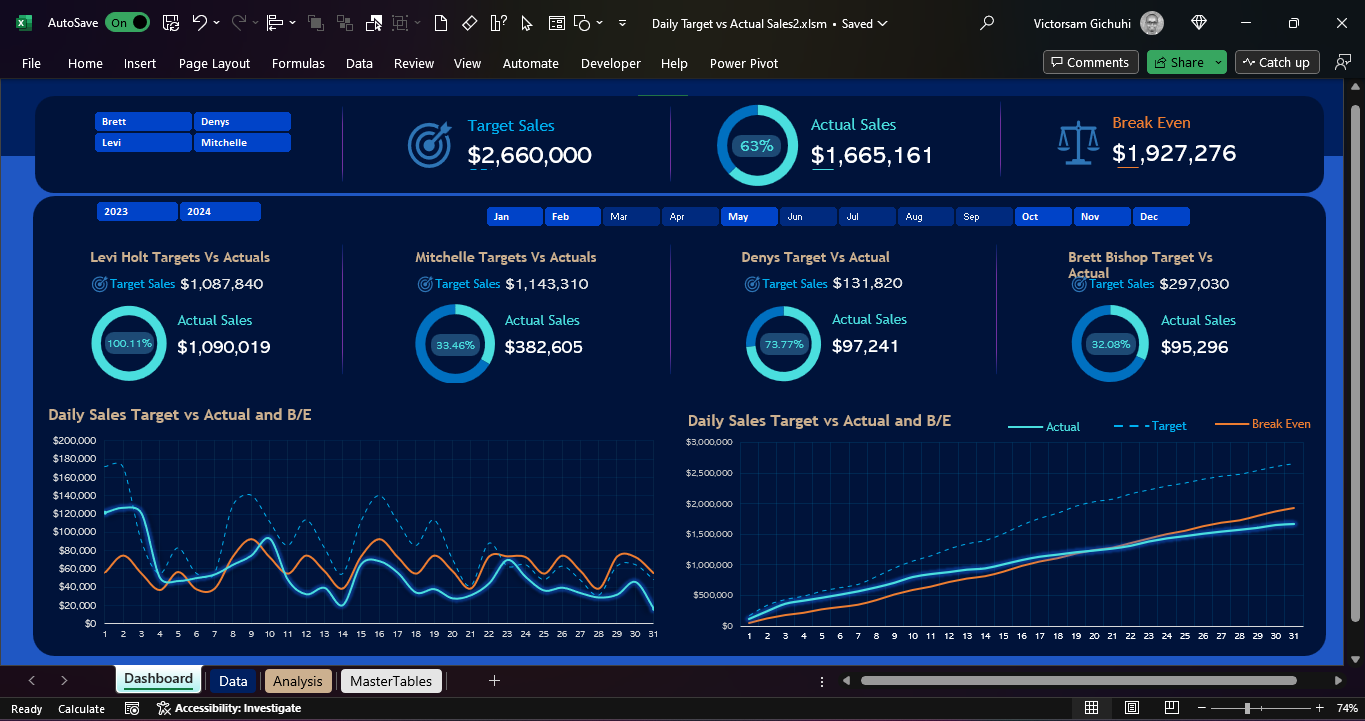Viewport: 1365px width, 721px height.
Task: Open the Power Pivot ribbon tab
Action: [x=743, y=63]
